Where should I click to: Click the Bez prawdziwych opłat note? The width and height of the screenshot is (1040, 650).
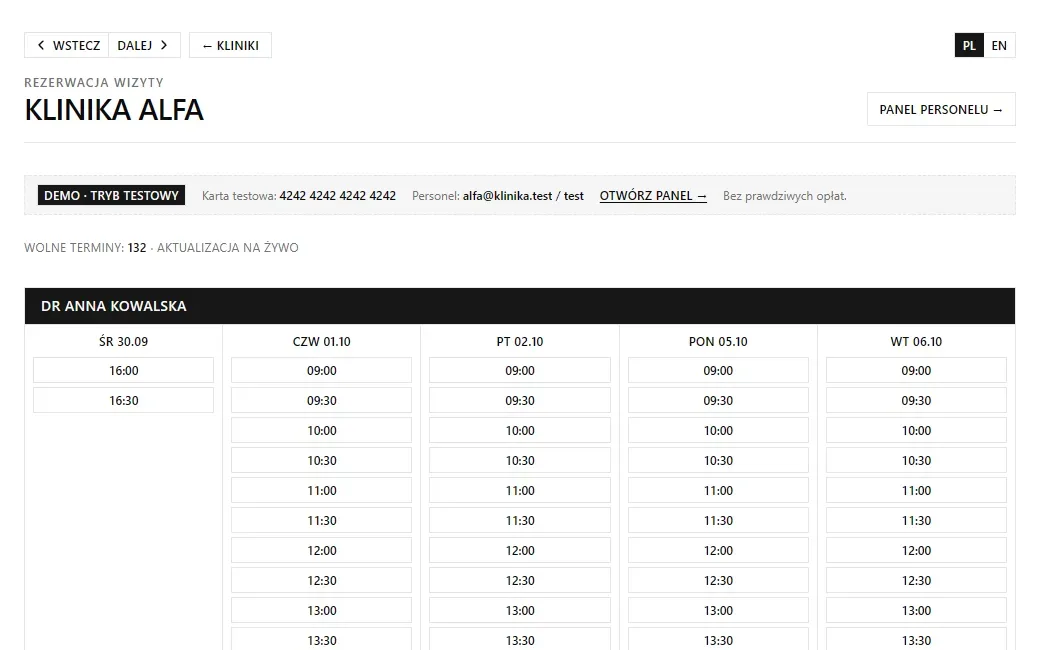pyautogui.click(x=785, y=196)
